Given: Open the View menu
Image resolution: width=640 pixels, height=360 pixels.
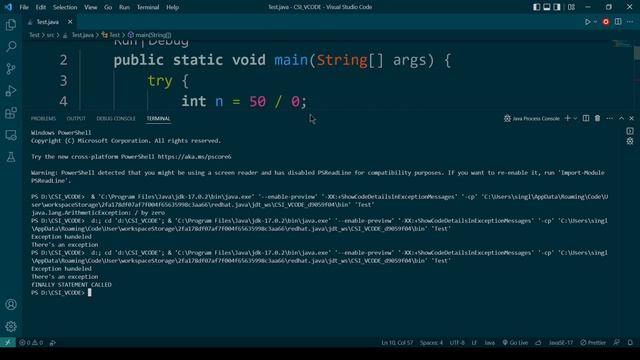Looking at the screenshot, I should coord(91,7).
